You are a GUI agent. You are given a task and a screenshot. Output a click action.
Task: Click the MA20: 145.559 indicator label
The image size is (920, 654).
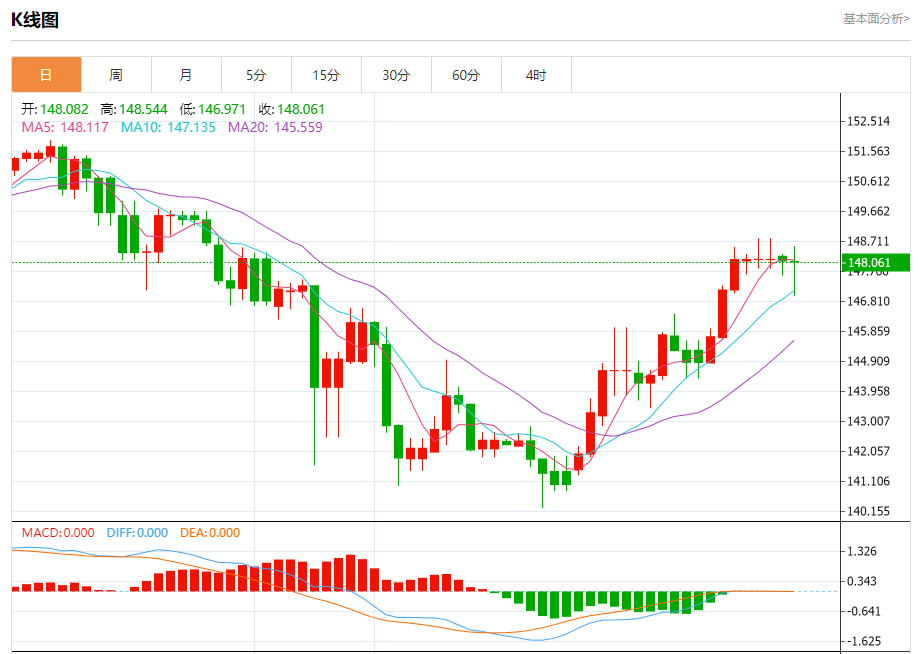pos(275,127)
